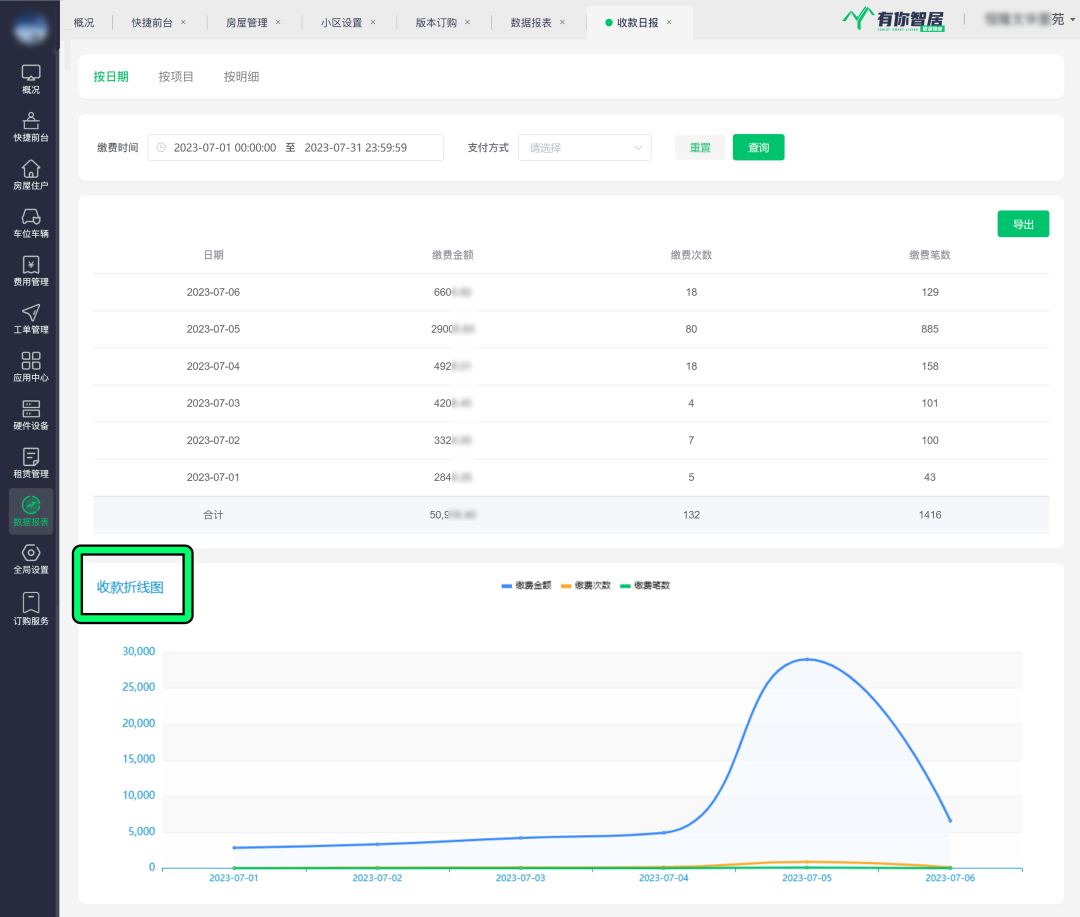
Task: Switch to the 按项目 tab
Action: point(176,77)
